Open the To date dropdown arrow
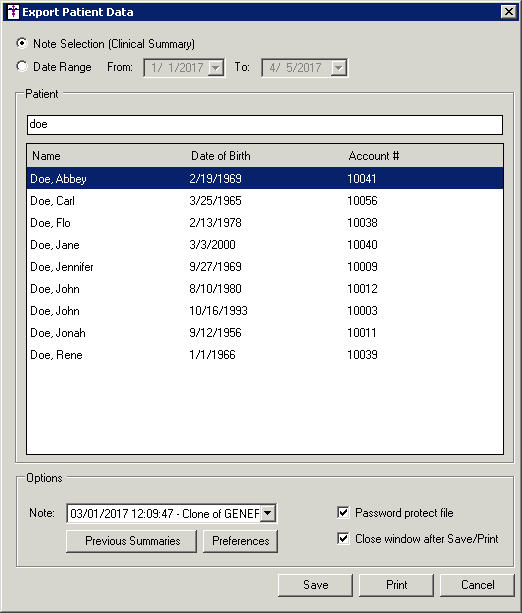The image size is (522, 613). (338, 68)
